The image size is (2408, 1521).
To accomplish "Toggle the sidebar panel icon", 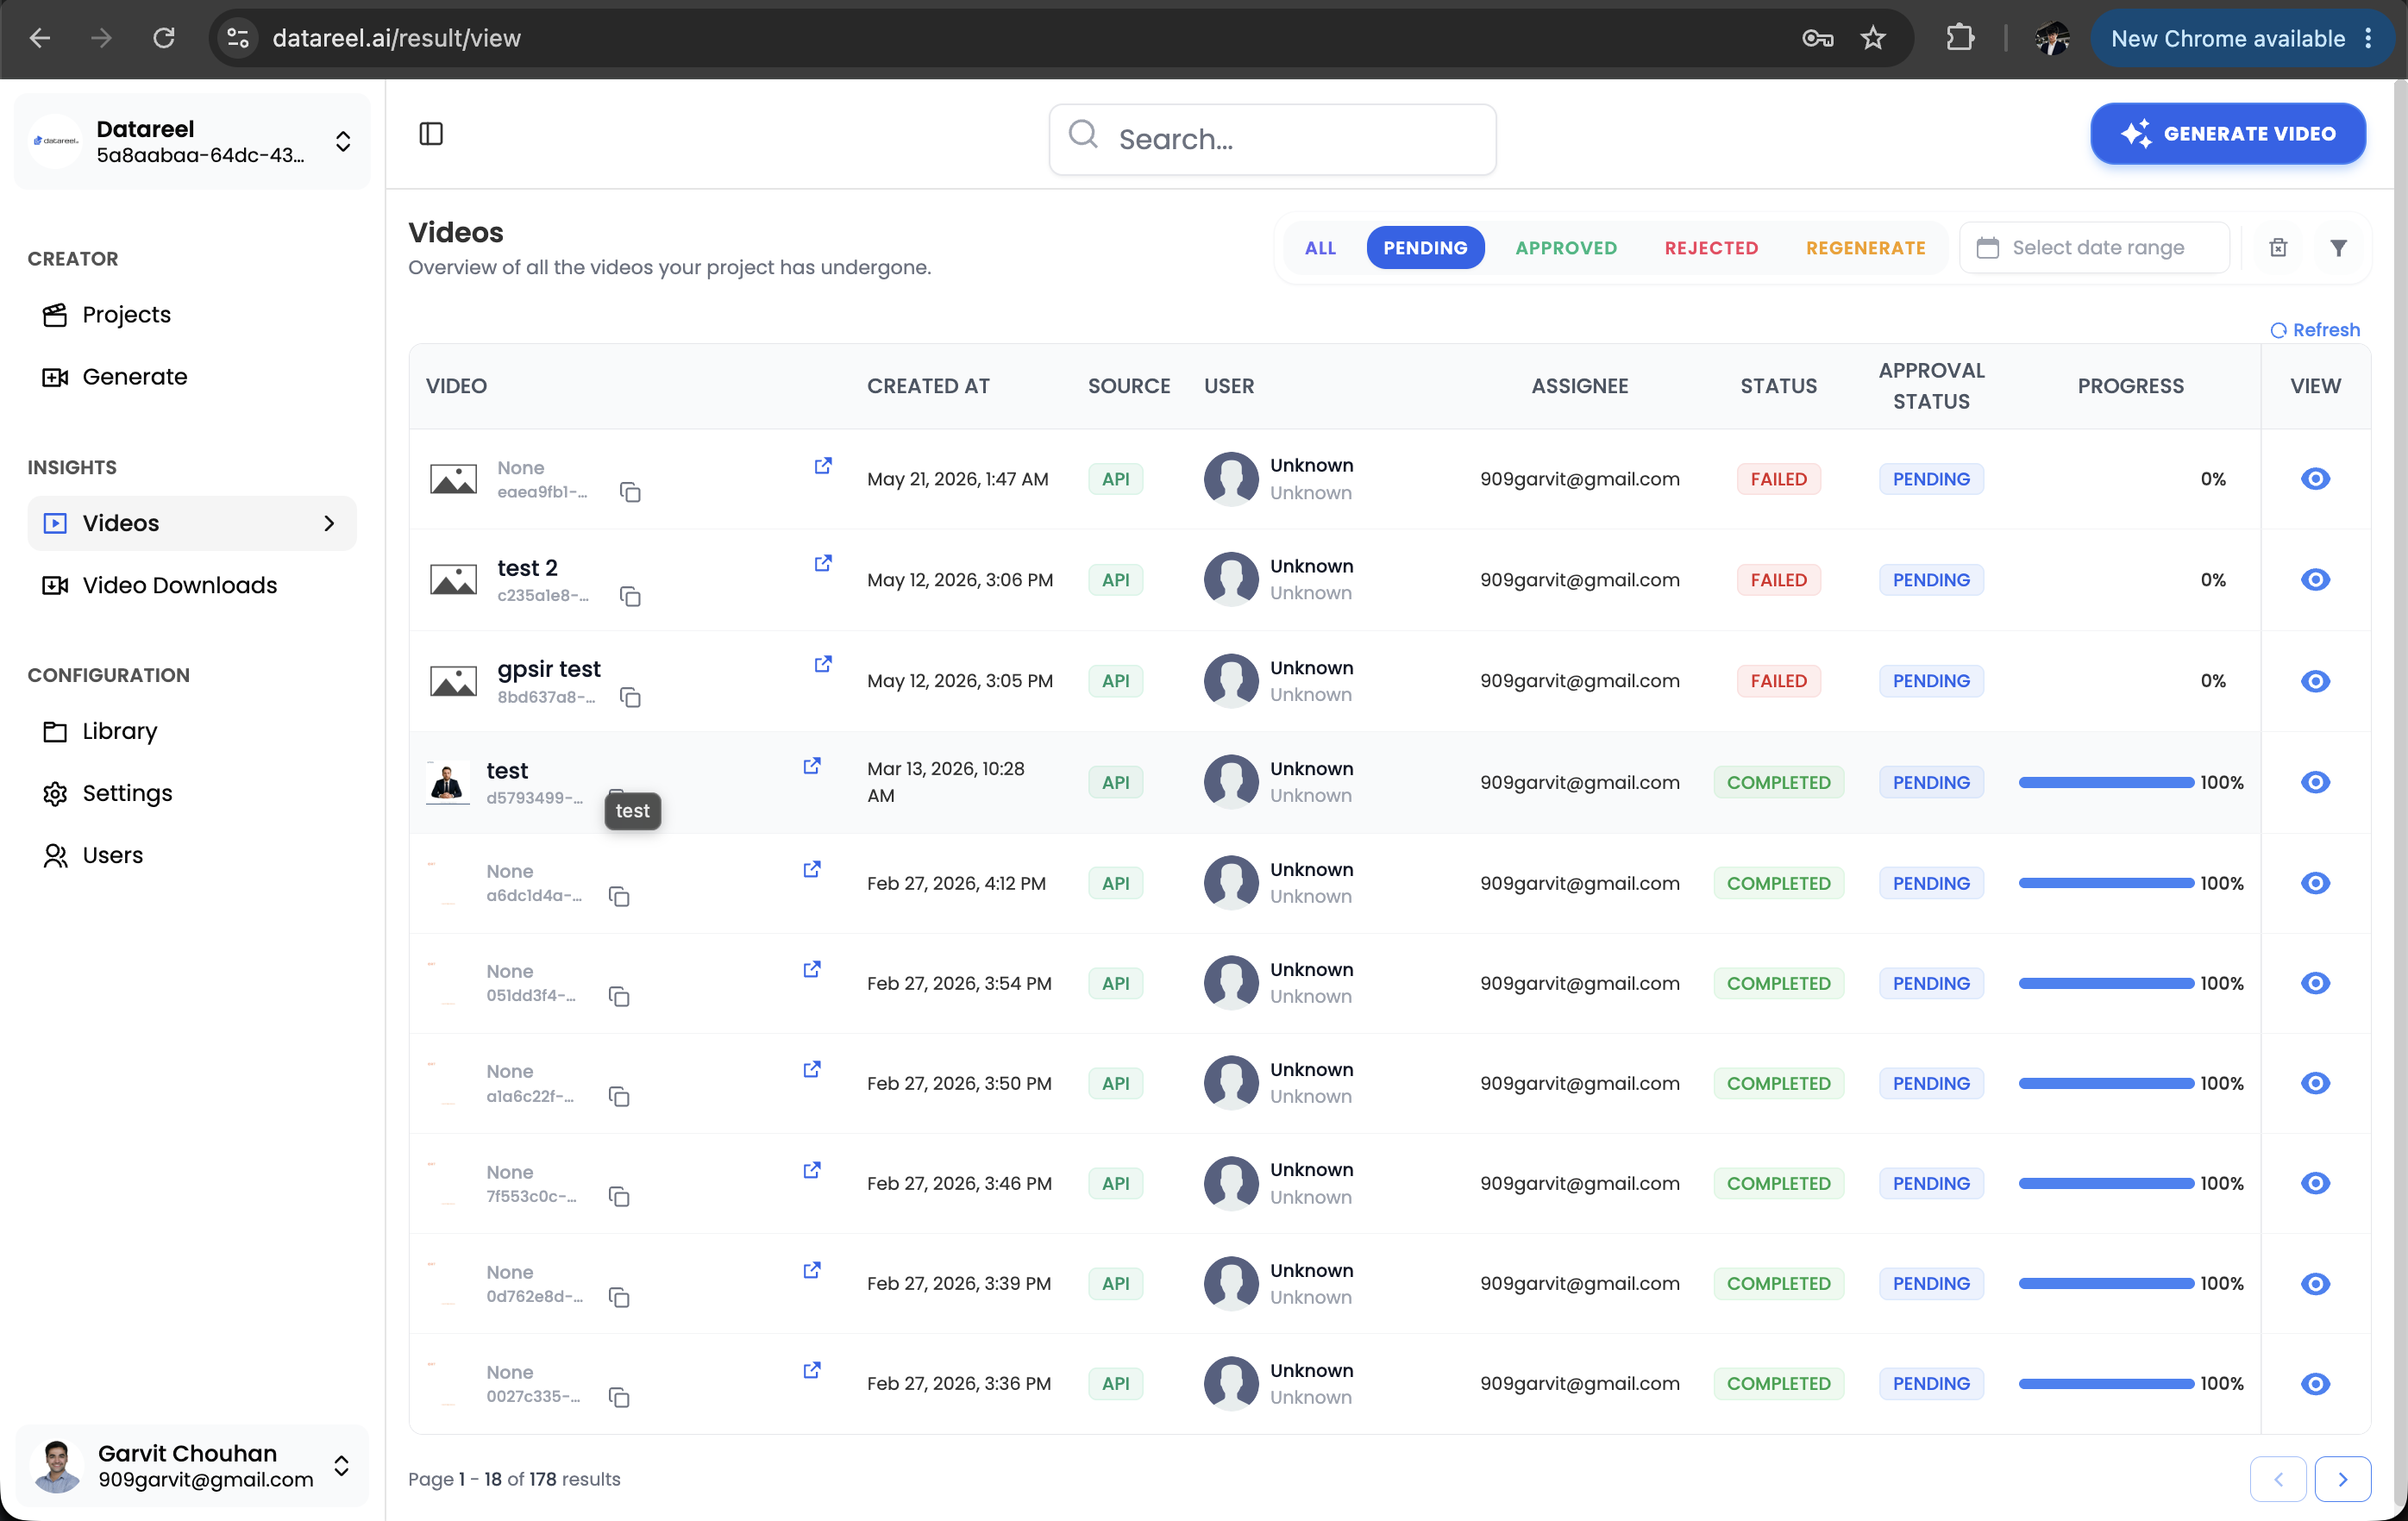I will click(431, 134).
